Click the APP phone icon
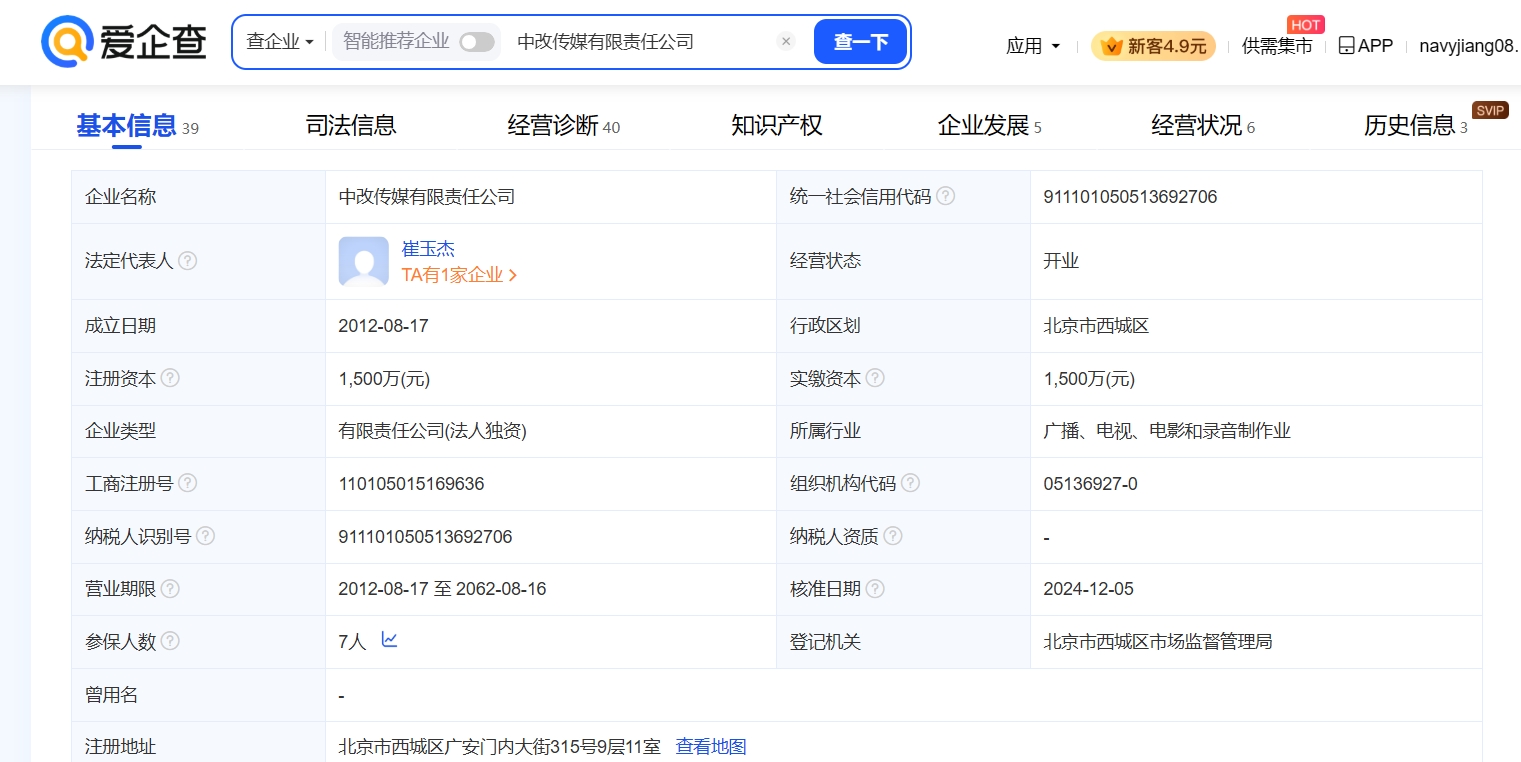Image resolution: width=1521 pixels, height=762 pixels. pyautogui.click(x=1346, y=46)
